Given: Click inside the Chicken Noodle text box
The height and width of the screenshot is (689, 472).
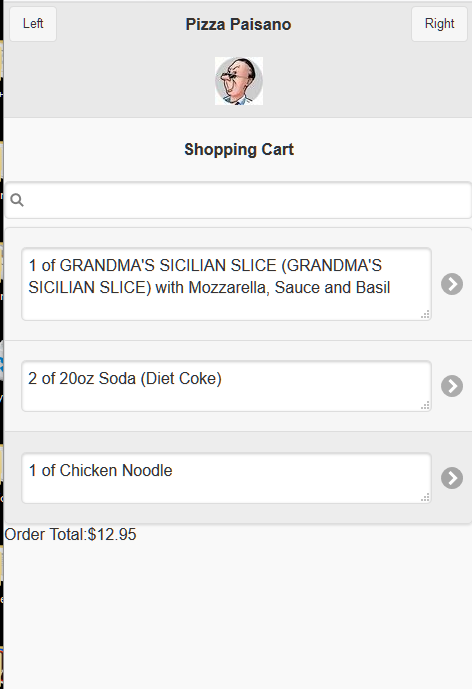Looking at the screenshot, I should point(226,478).
